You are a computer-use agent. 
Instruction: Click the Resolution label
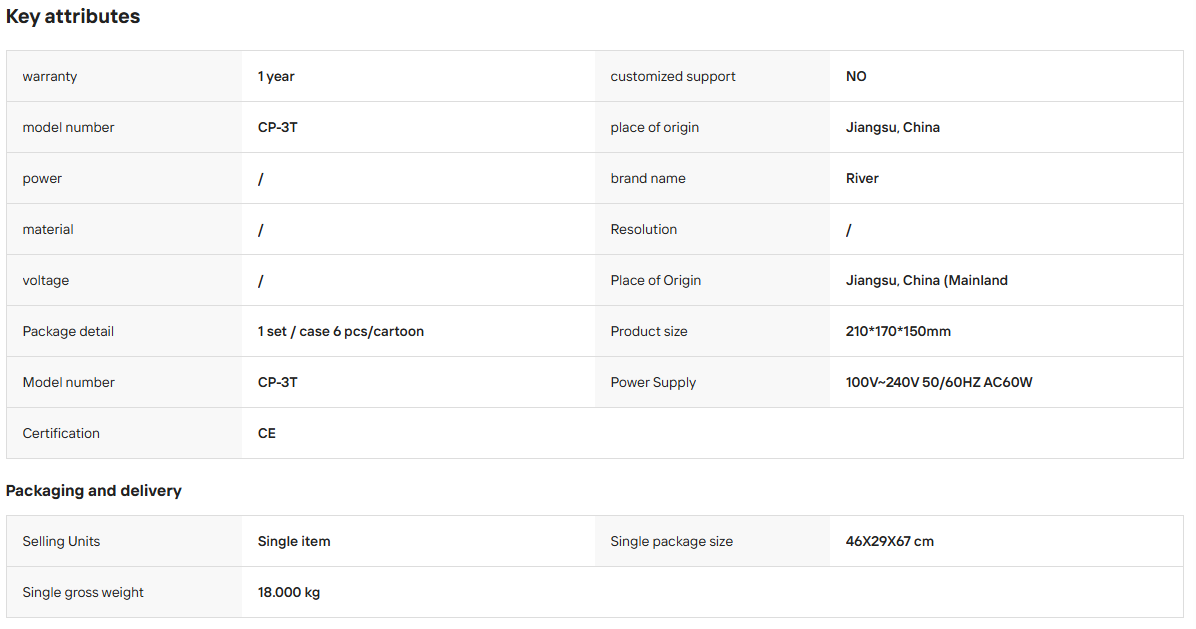click(643, 229)
